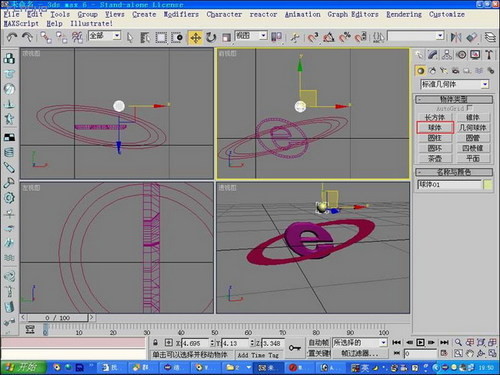The image size is (500, 375).
Task: Open the 全部 selection filter dropdown
Action: click(x=116, y=35)
